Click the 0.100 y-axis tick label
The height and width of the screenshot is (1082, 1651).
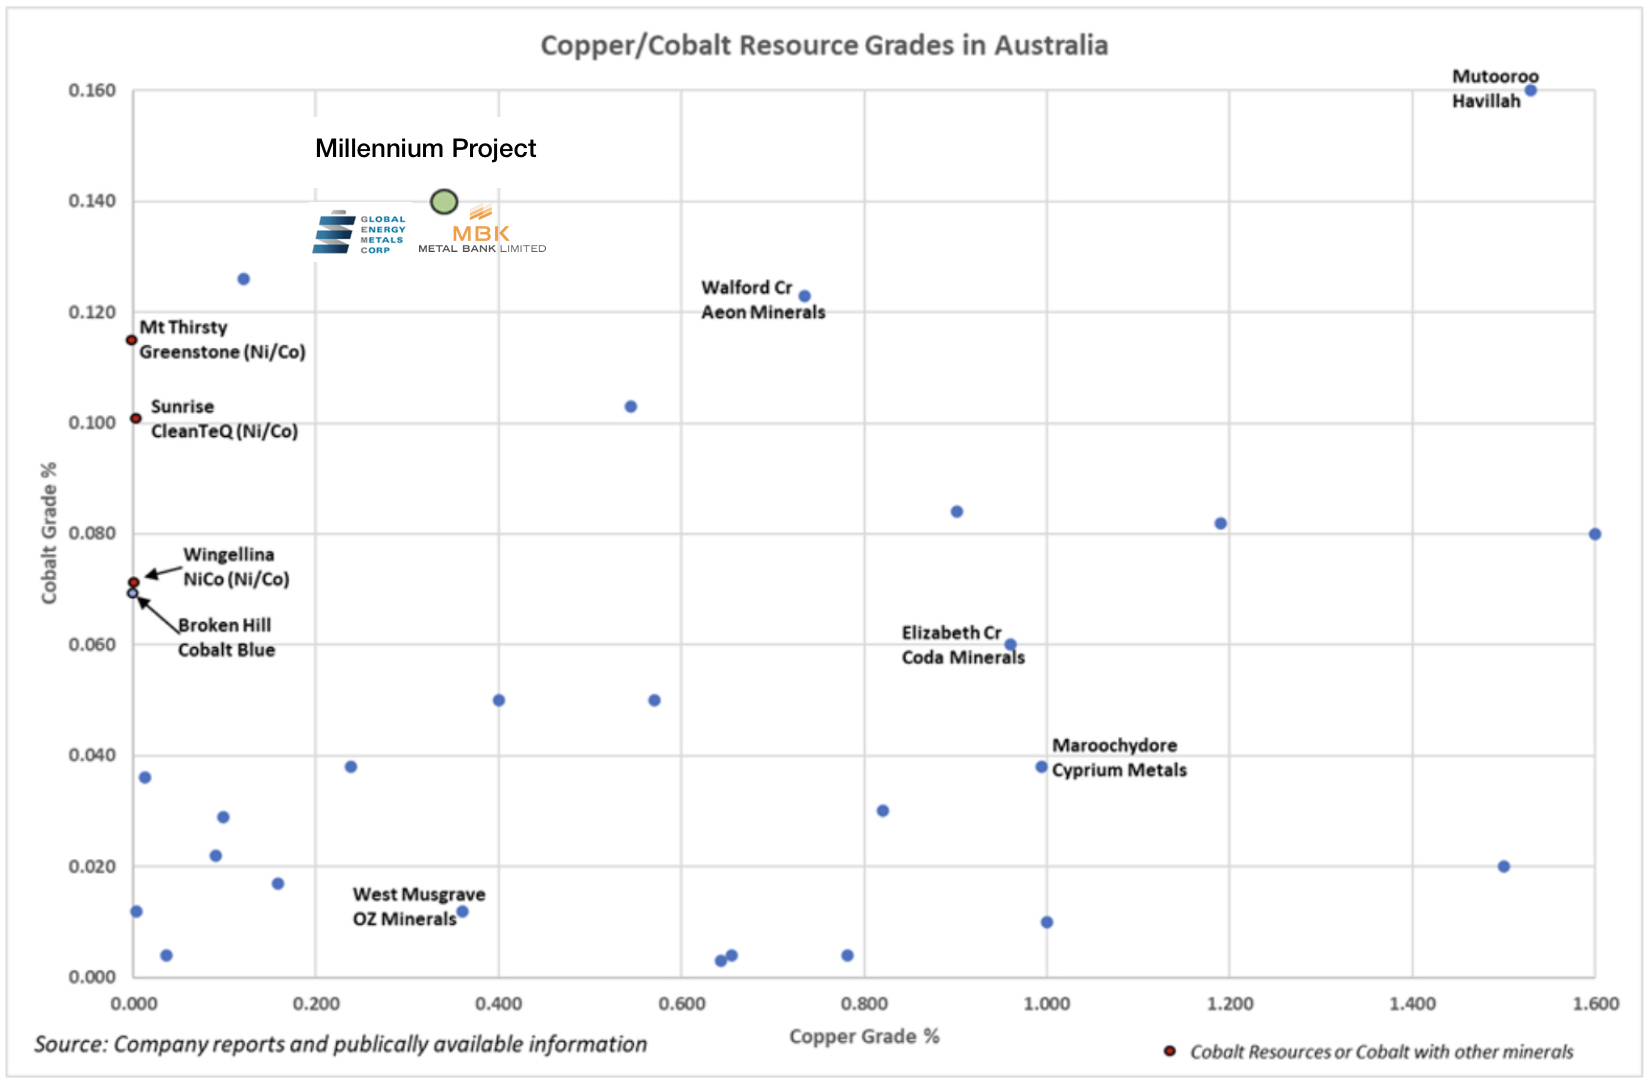[92, 423]
